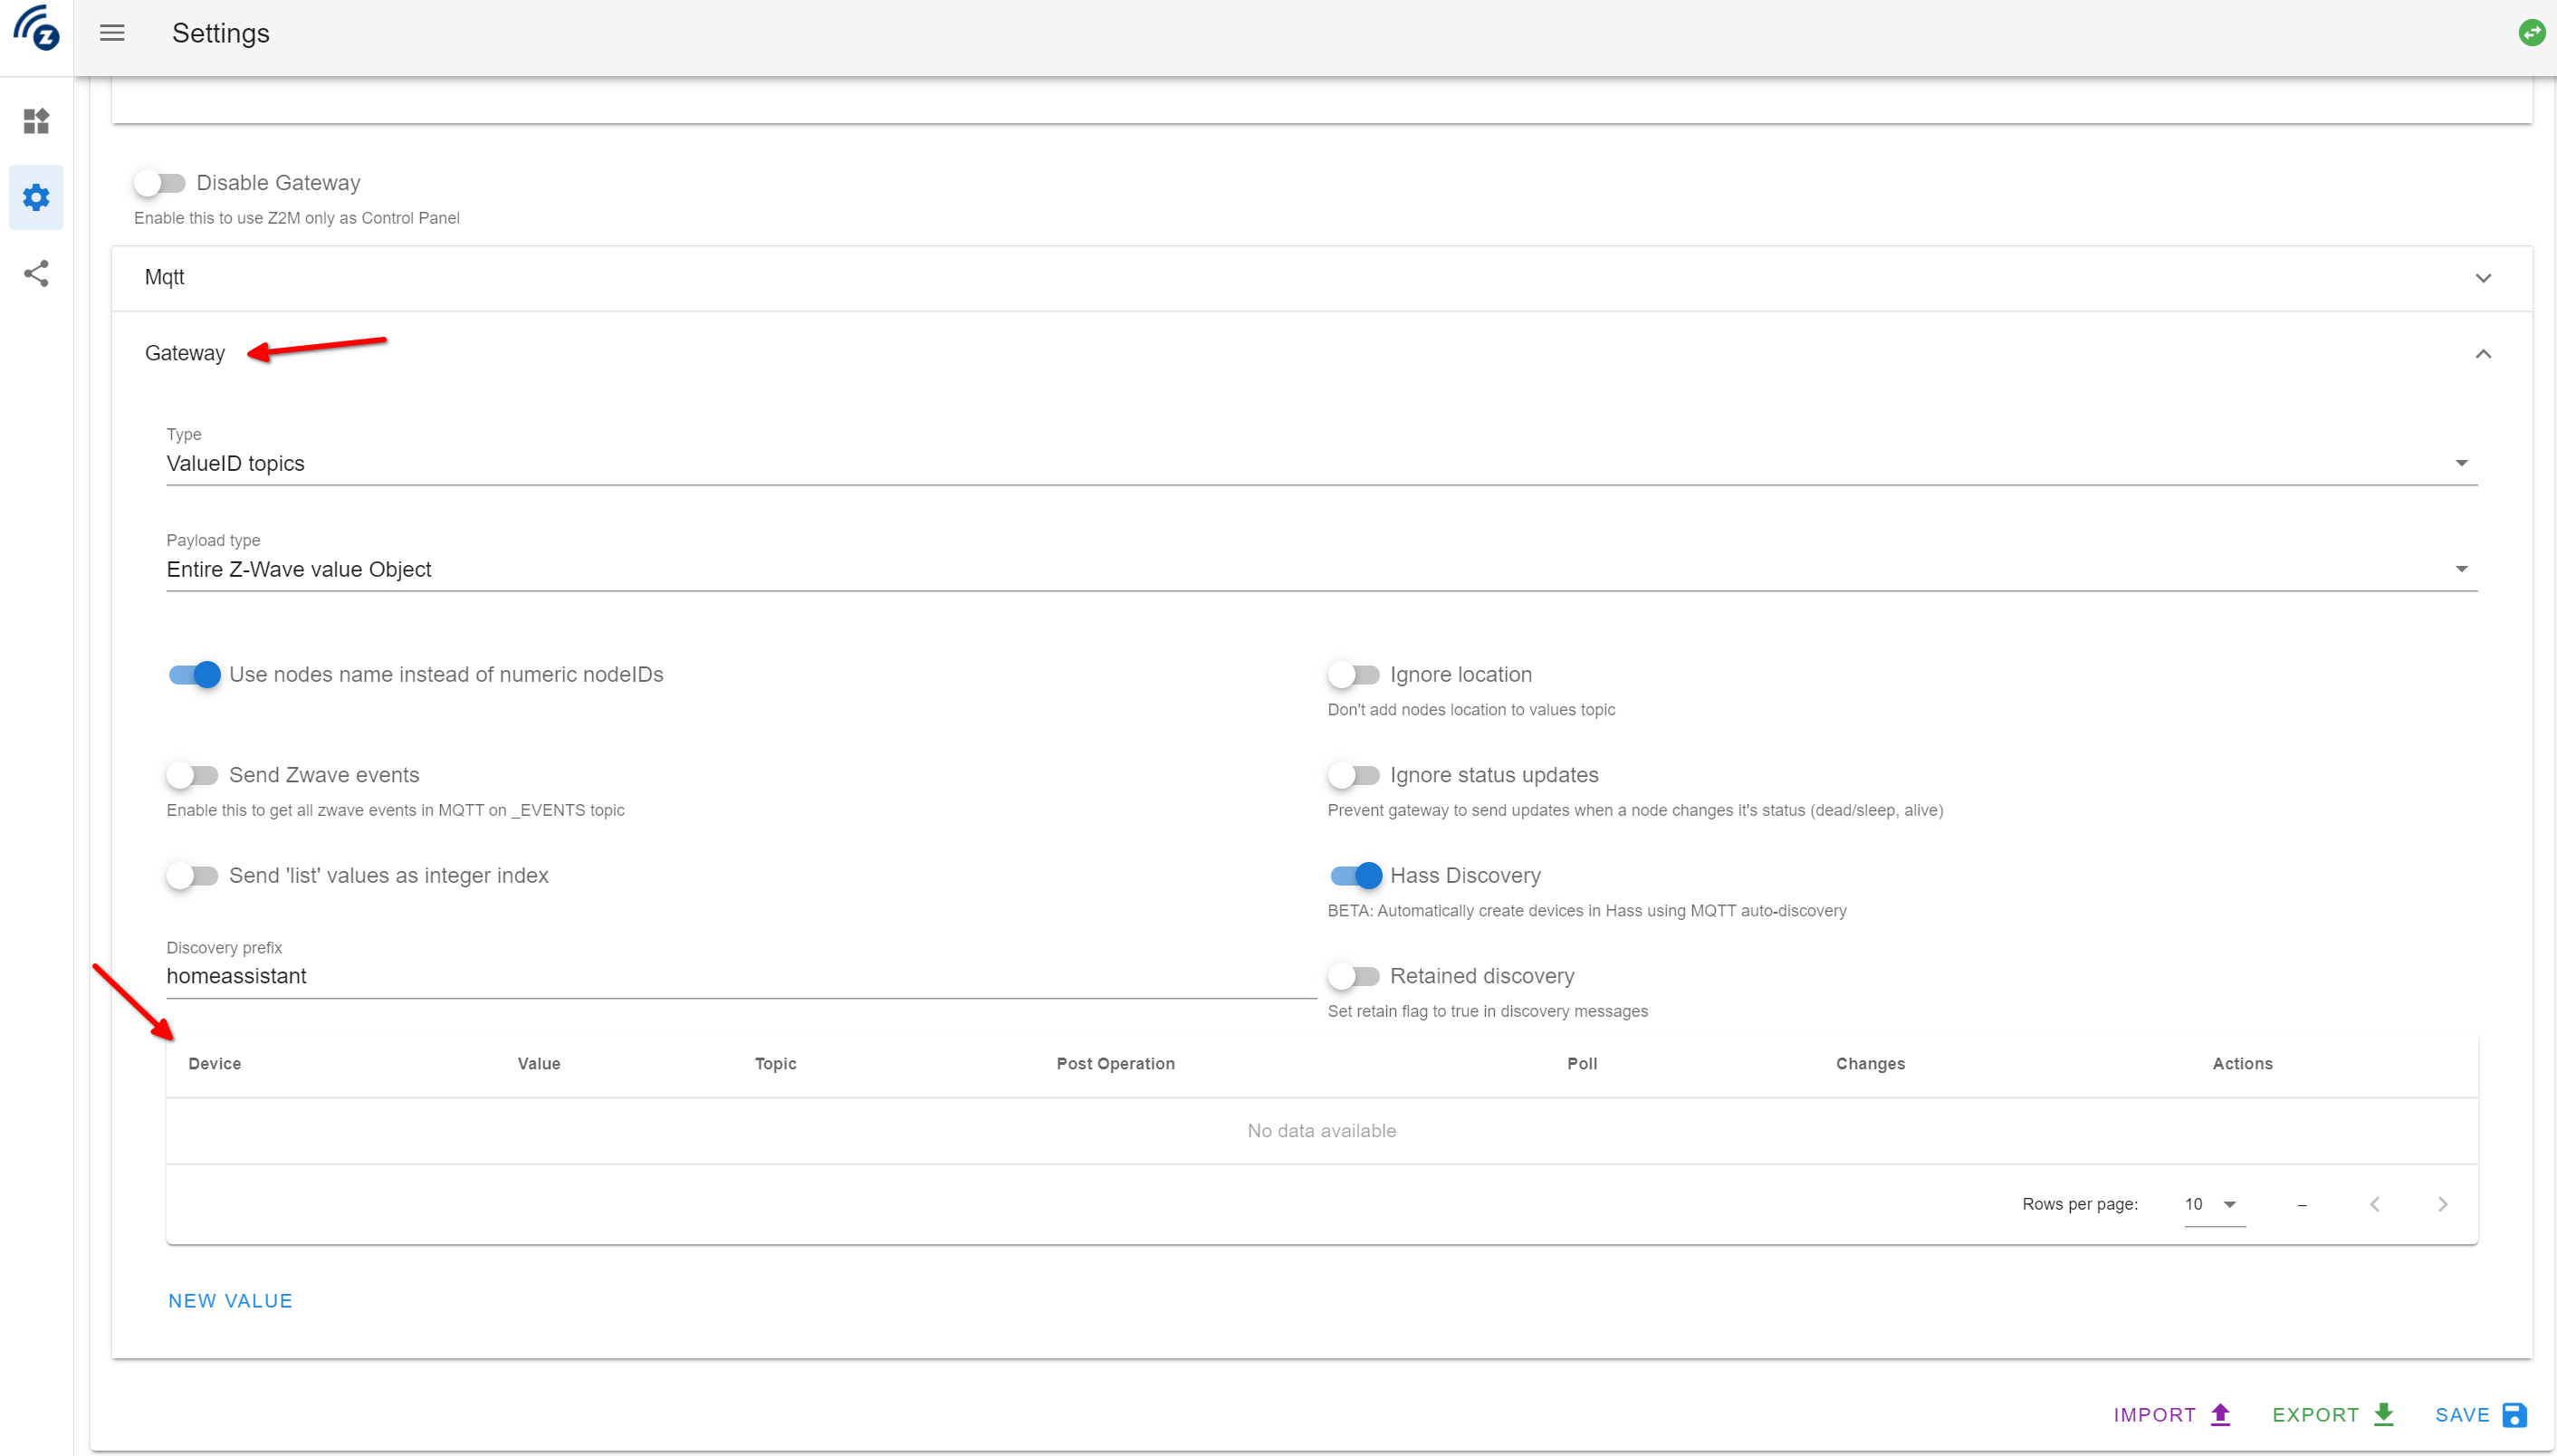Collapse the Gateway panel header
The image size is (2557, 1456).
1321,354
